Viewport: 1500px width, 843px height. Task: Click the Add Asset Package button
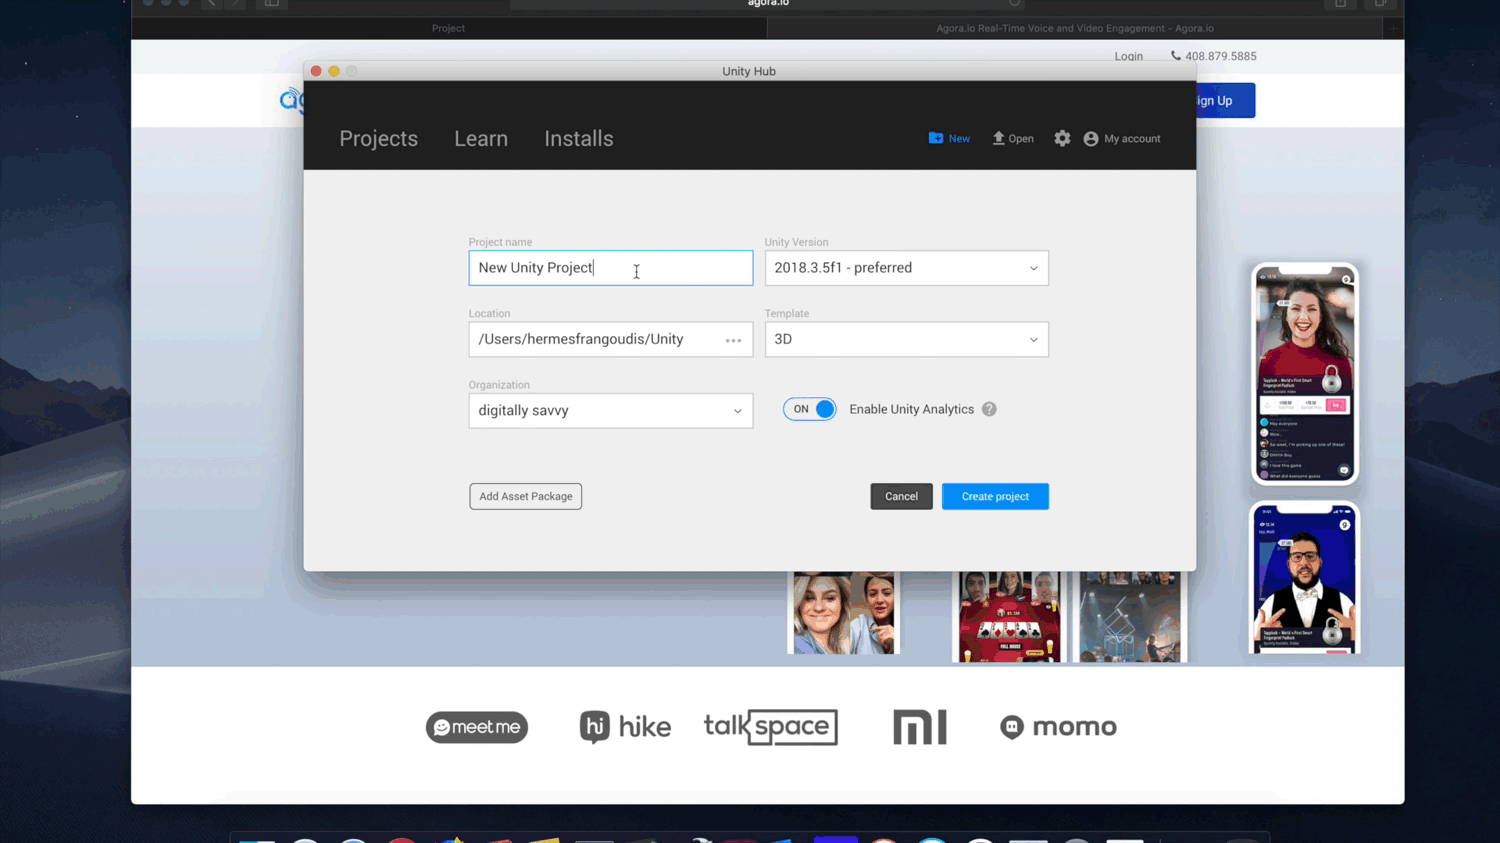(526, 496)
